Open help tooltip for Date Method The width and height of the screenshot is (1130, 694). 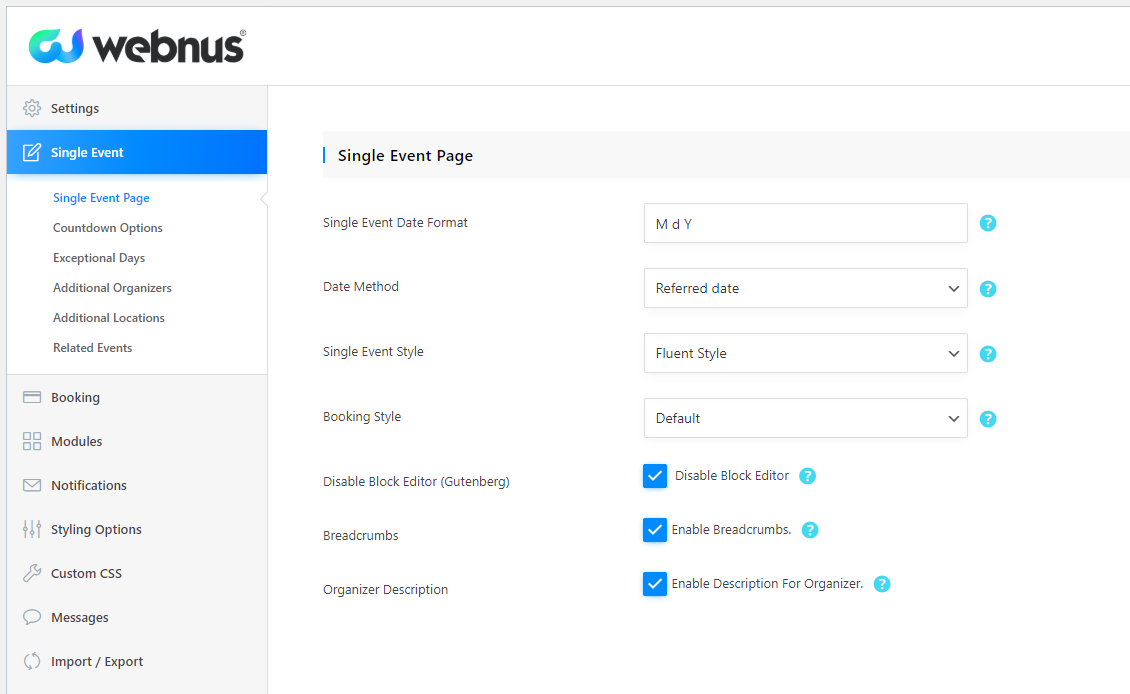pos(988,289)
